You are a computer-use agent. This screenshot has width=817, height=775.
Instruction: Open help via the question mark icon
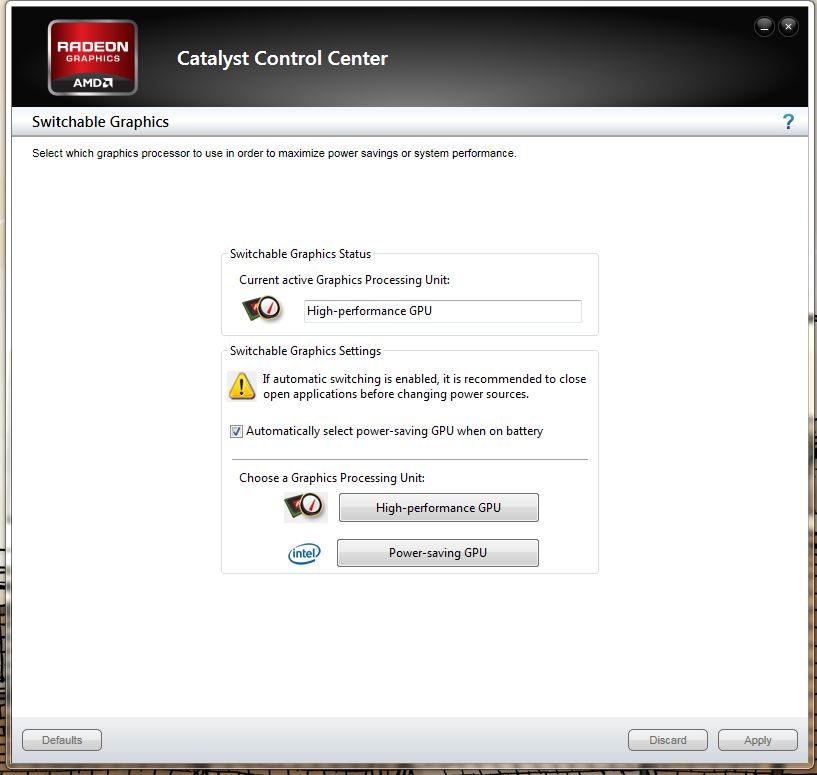[788, 121]
